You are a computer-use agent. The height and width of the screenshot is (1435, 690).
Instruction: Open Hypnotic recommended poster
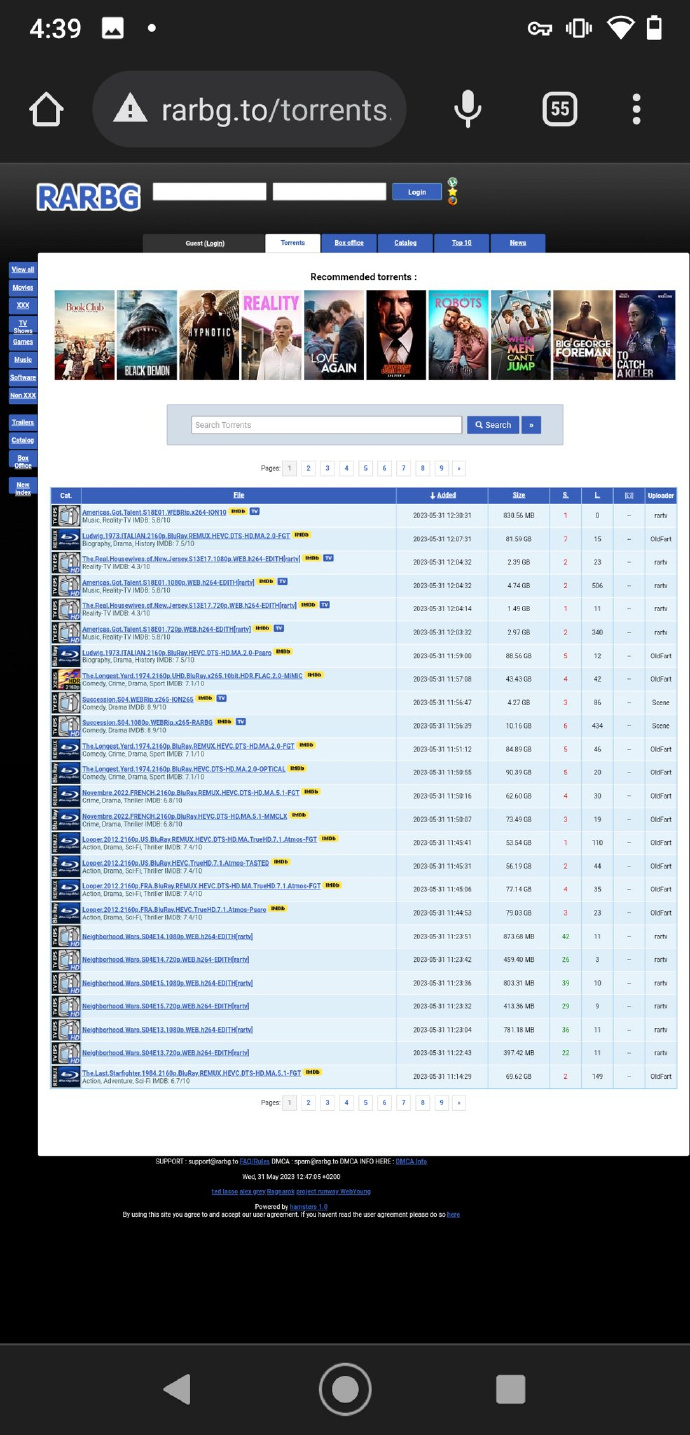(x=209, y=335)
